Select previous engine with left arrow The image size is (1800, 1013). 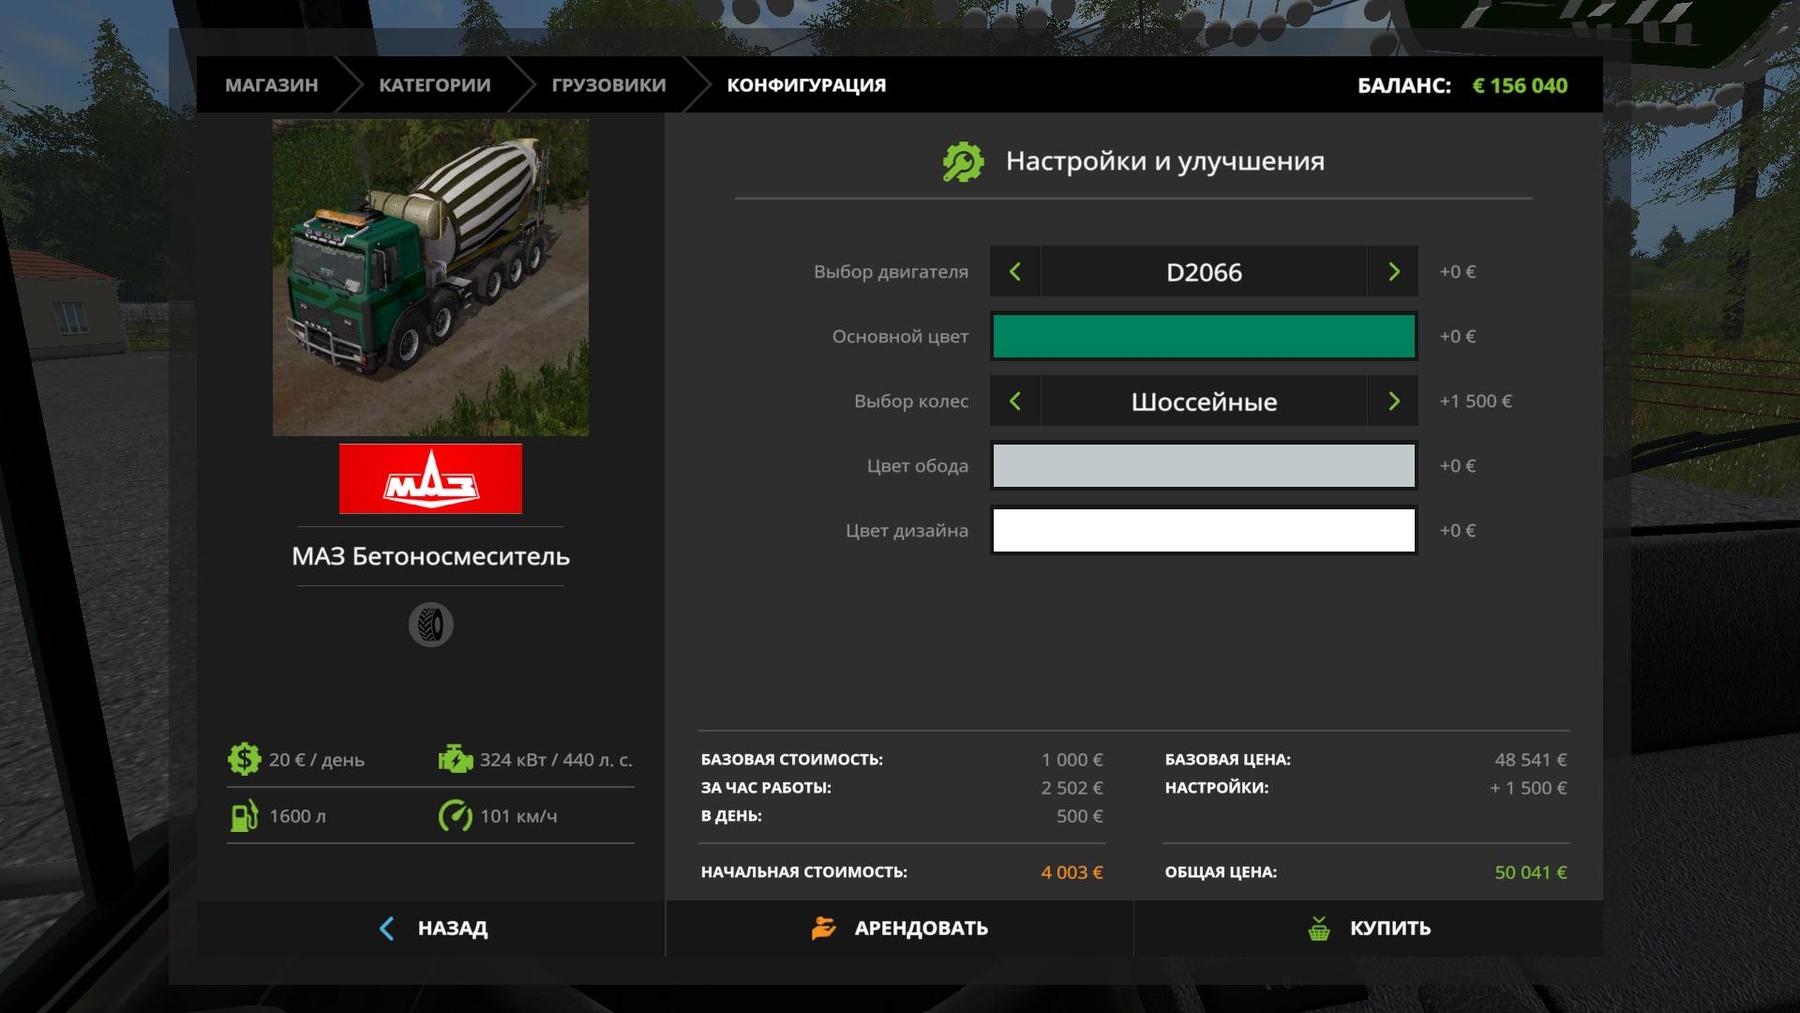(x=1015, y=272)
